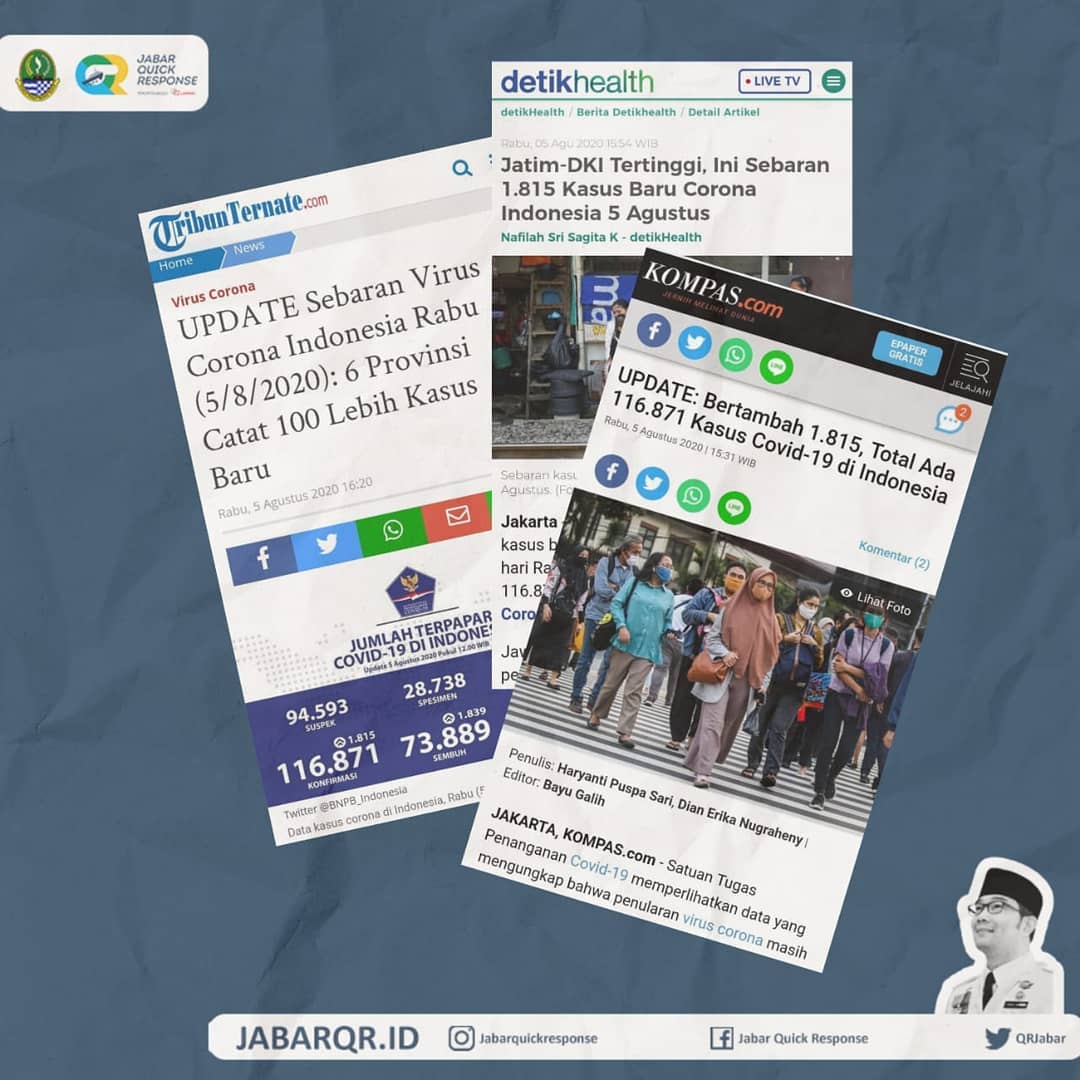Image resolution: width=1080 pixels, height=1080 pixels.
Task: Click TribunTernate headline UPDATE Sebaran Virus Corona
Action: click(330, 373)
